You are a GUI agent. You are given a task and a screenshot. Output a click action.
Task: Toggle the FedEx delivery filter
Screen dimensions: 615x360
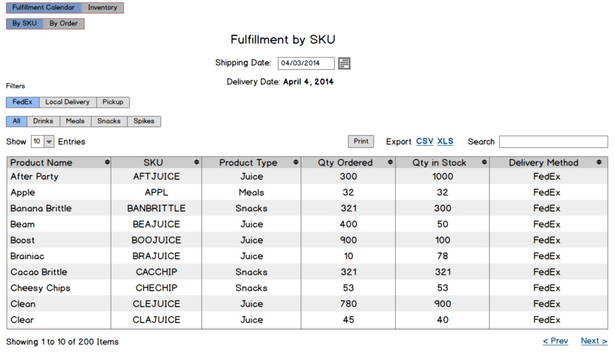coord(23,102)
